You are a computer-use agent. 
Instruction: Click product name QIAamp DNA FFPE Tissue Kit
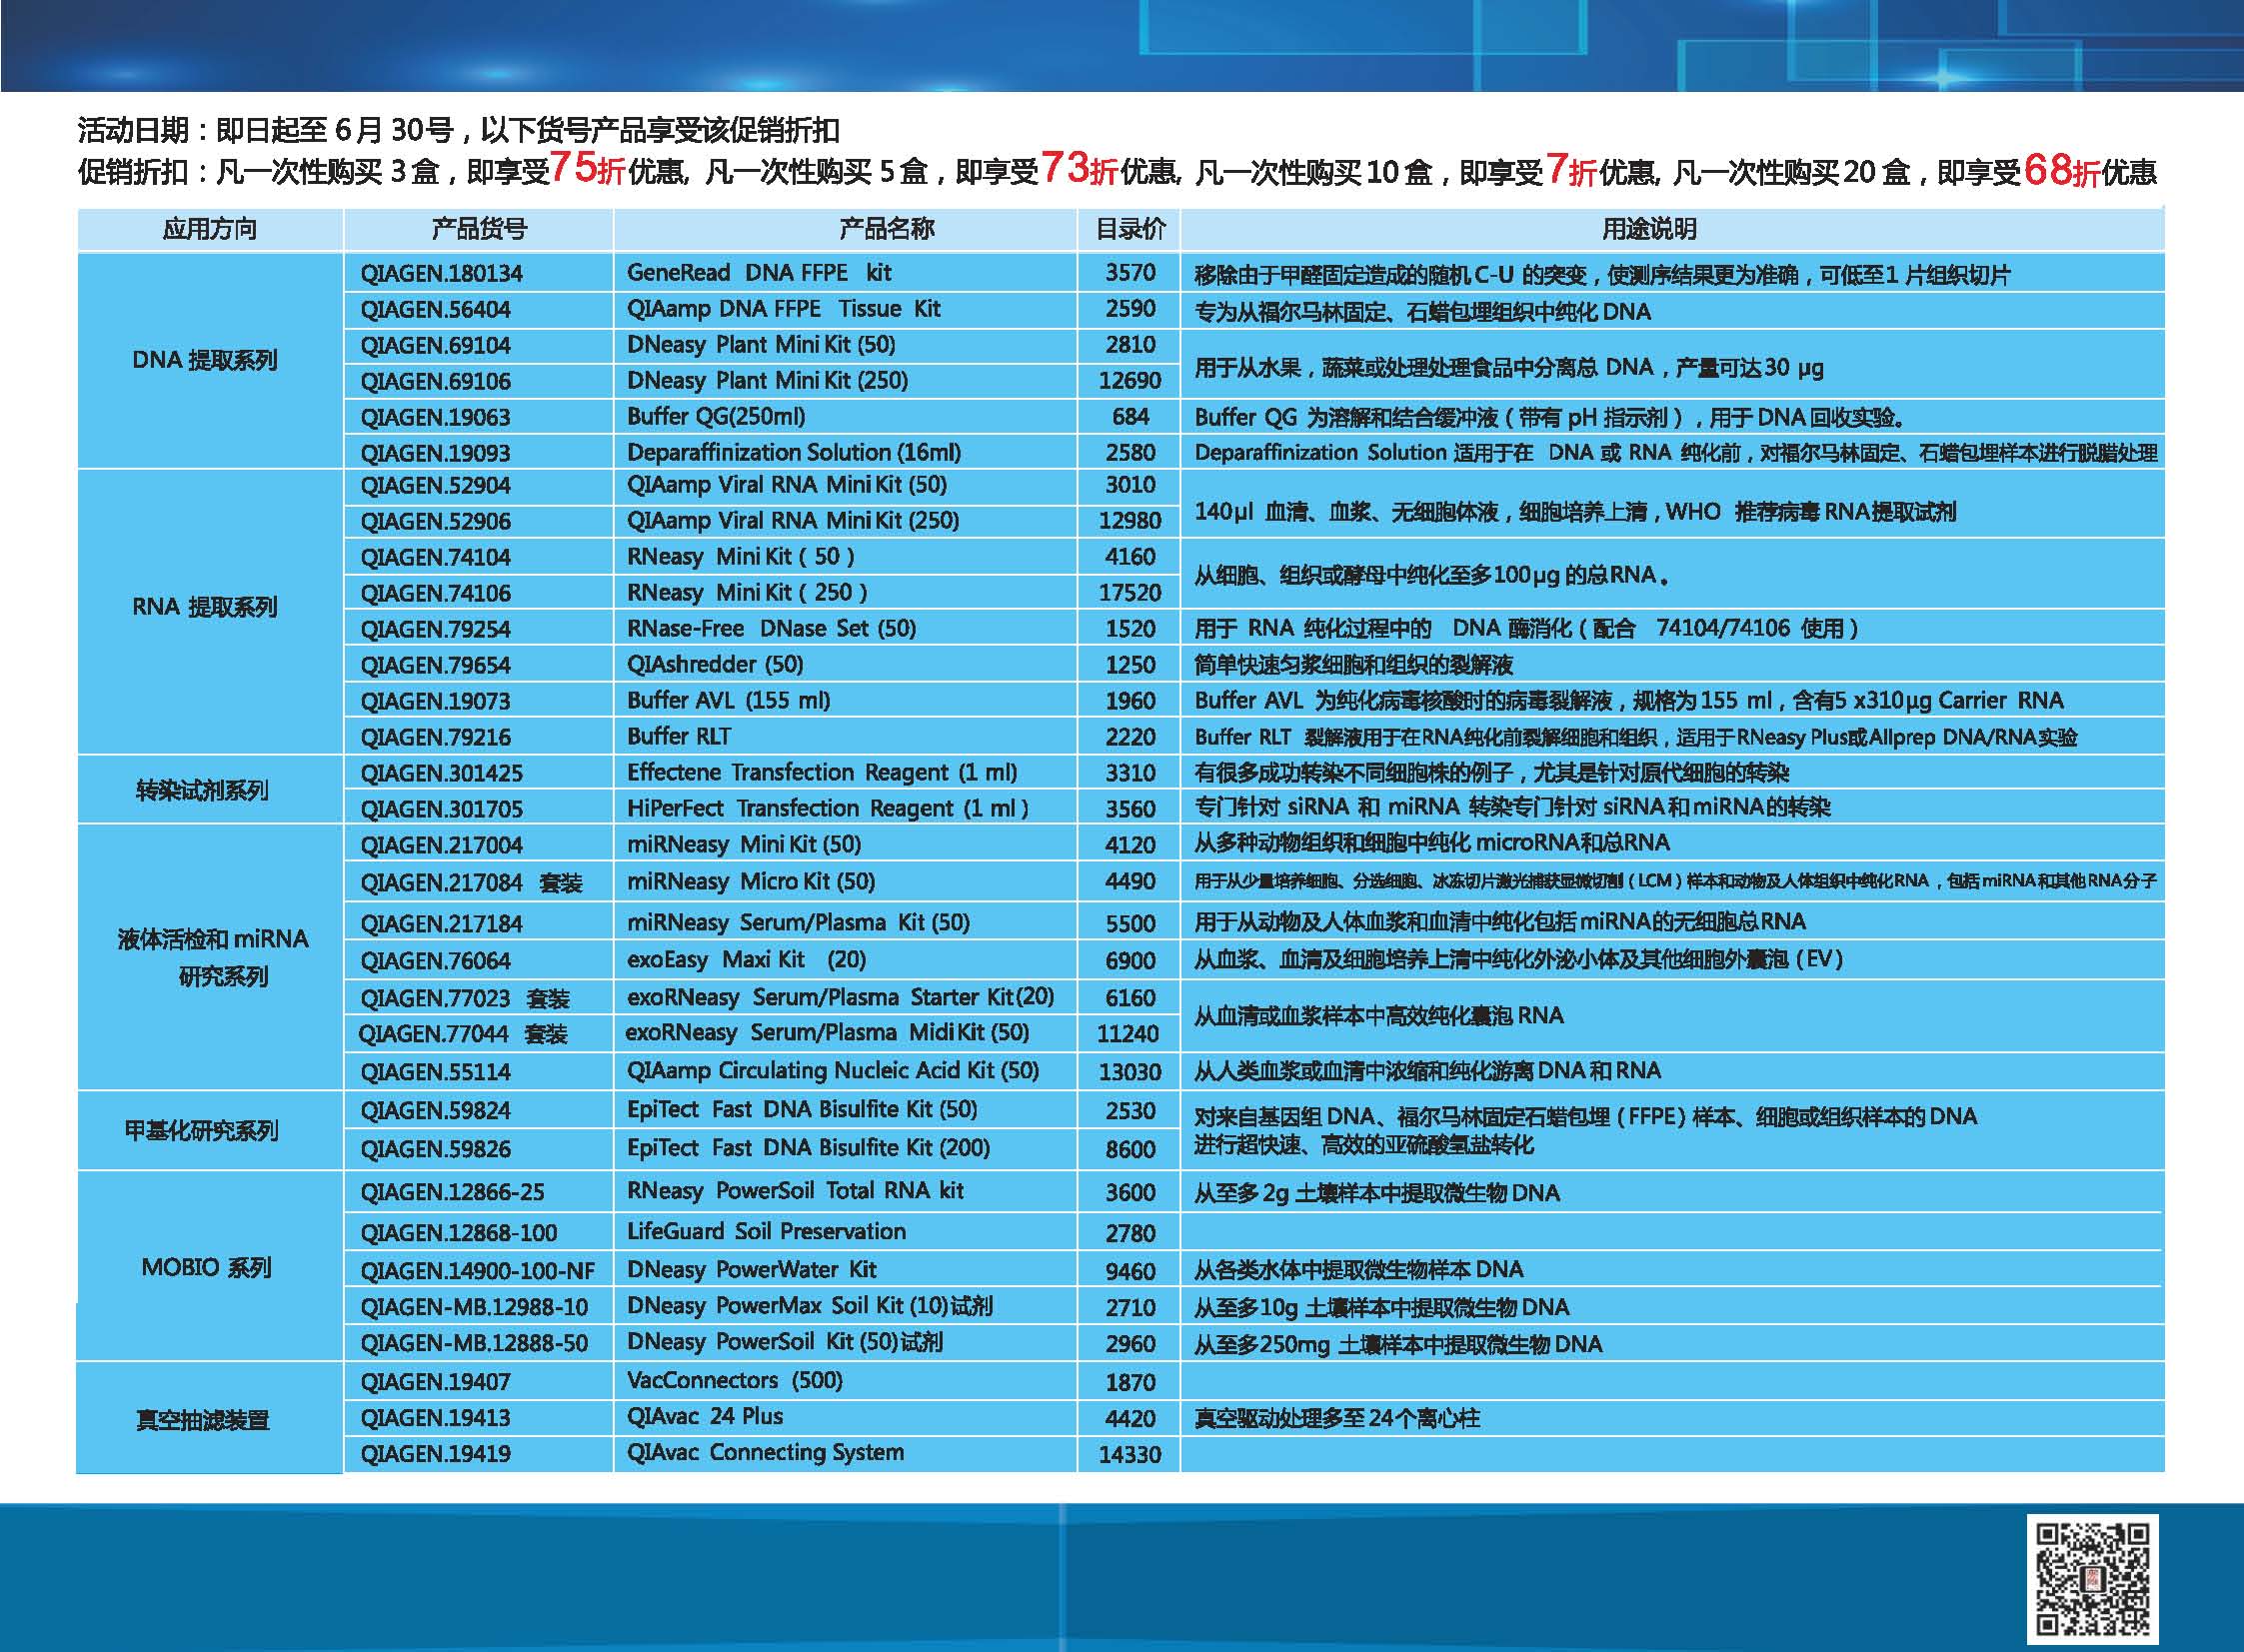pyautogui.click(x=784, y=308)
